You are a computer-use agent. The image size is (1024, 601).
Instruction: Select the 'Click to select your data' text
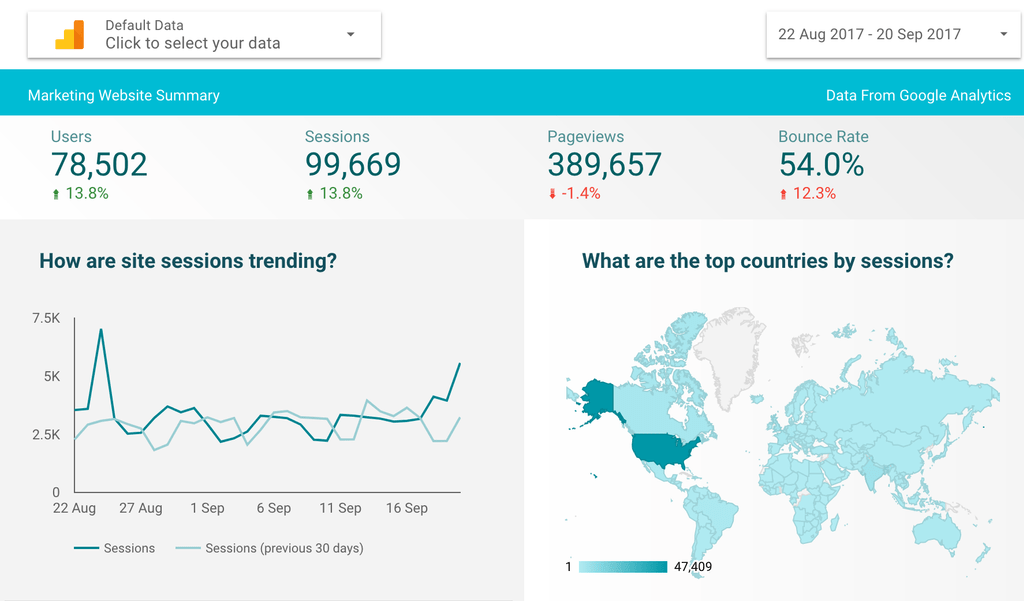193,43
